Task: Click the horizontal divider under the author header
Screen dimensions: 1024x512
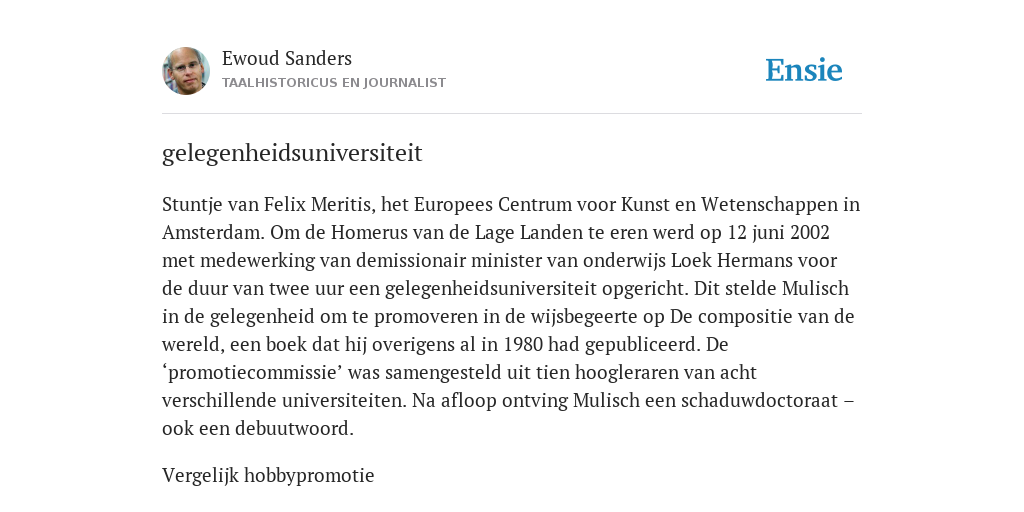Action: 512,114
